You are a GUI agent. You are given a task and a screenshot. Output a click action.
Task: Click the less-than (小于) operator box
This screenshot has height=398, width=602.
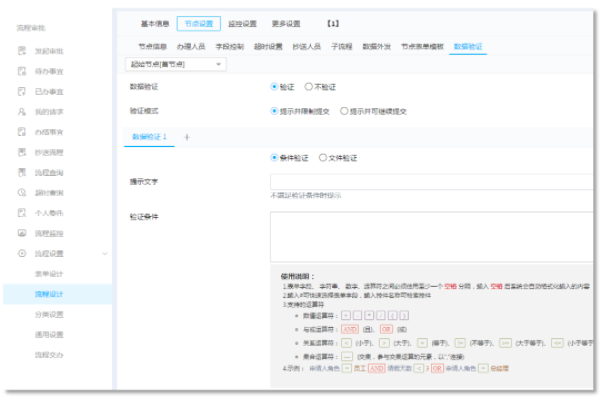click(346, 343)
